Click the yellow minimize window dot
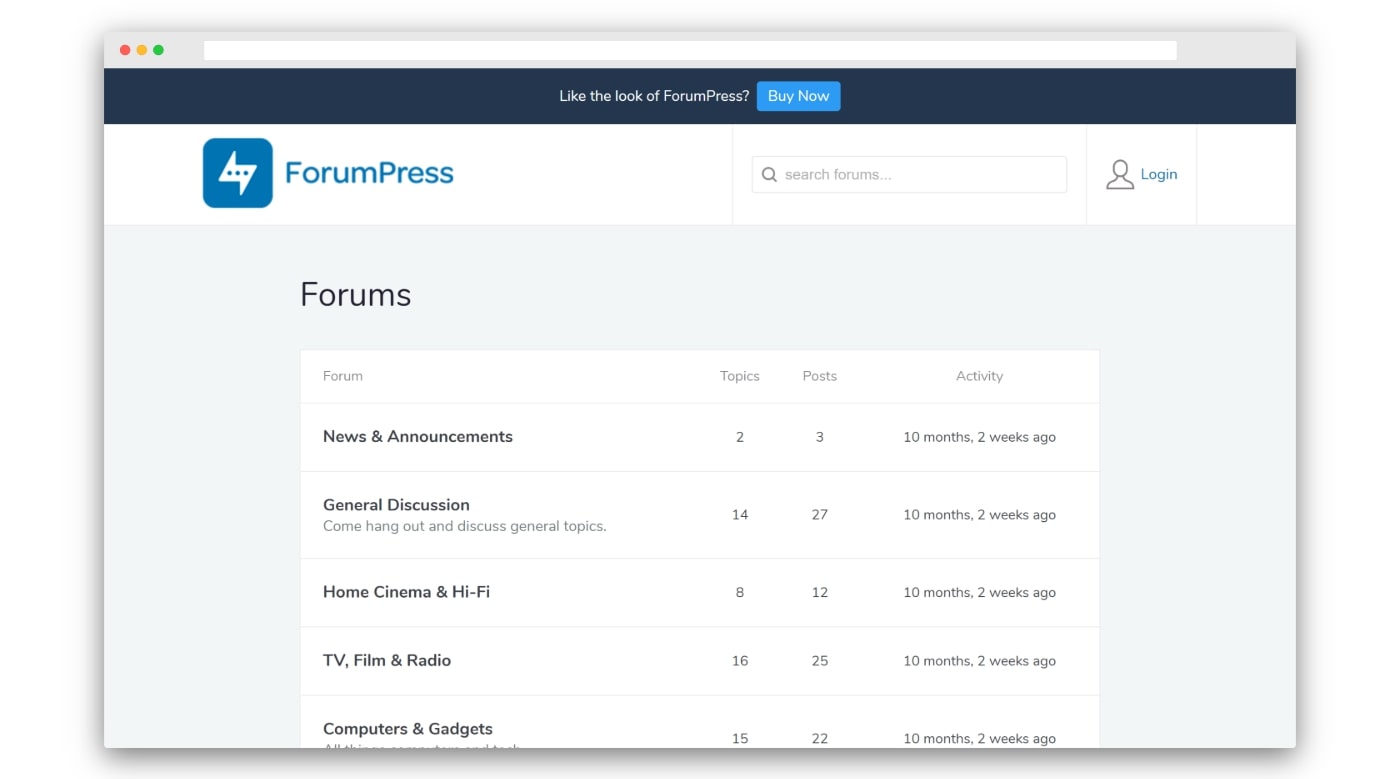Viewport: 1400px width, 779px height. click(142, 50)
